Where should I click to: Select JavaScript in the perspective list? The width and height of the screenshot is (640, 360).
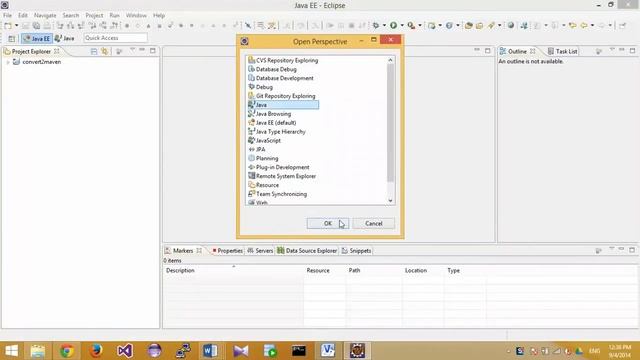[x=264, y=140]
